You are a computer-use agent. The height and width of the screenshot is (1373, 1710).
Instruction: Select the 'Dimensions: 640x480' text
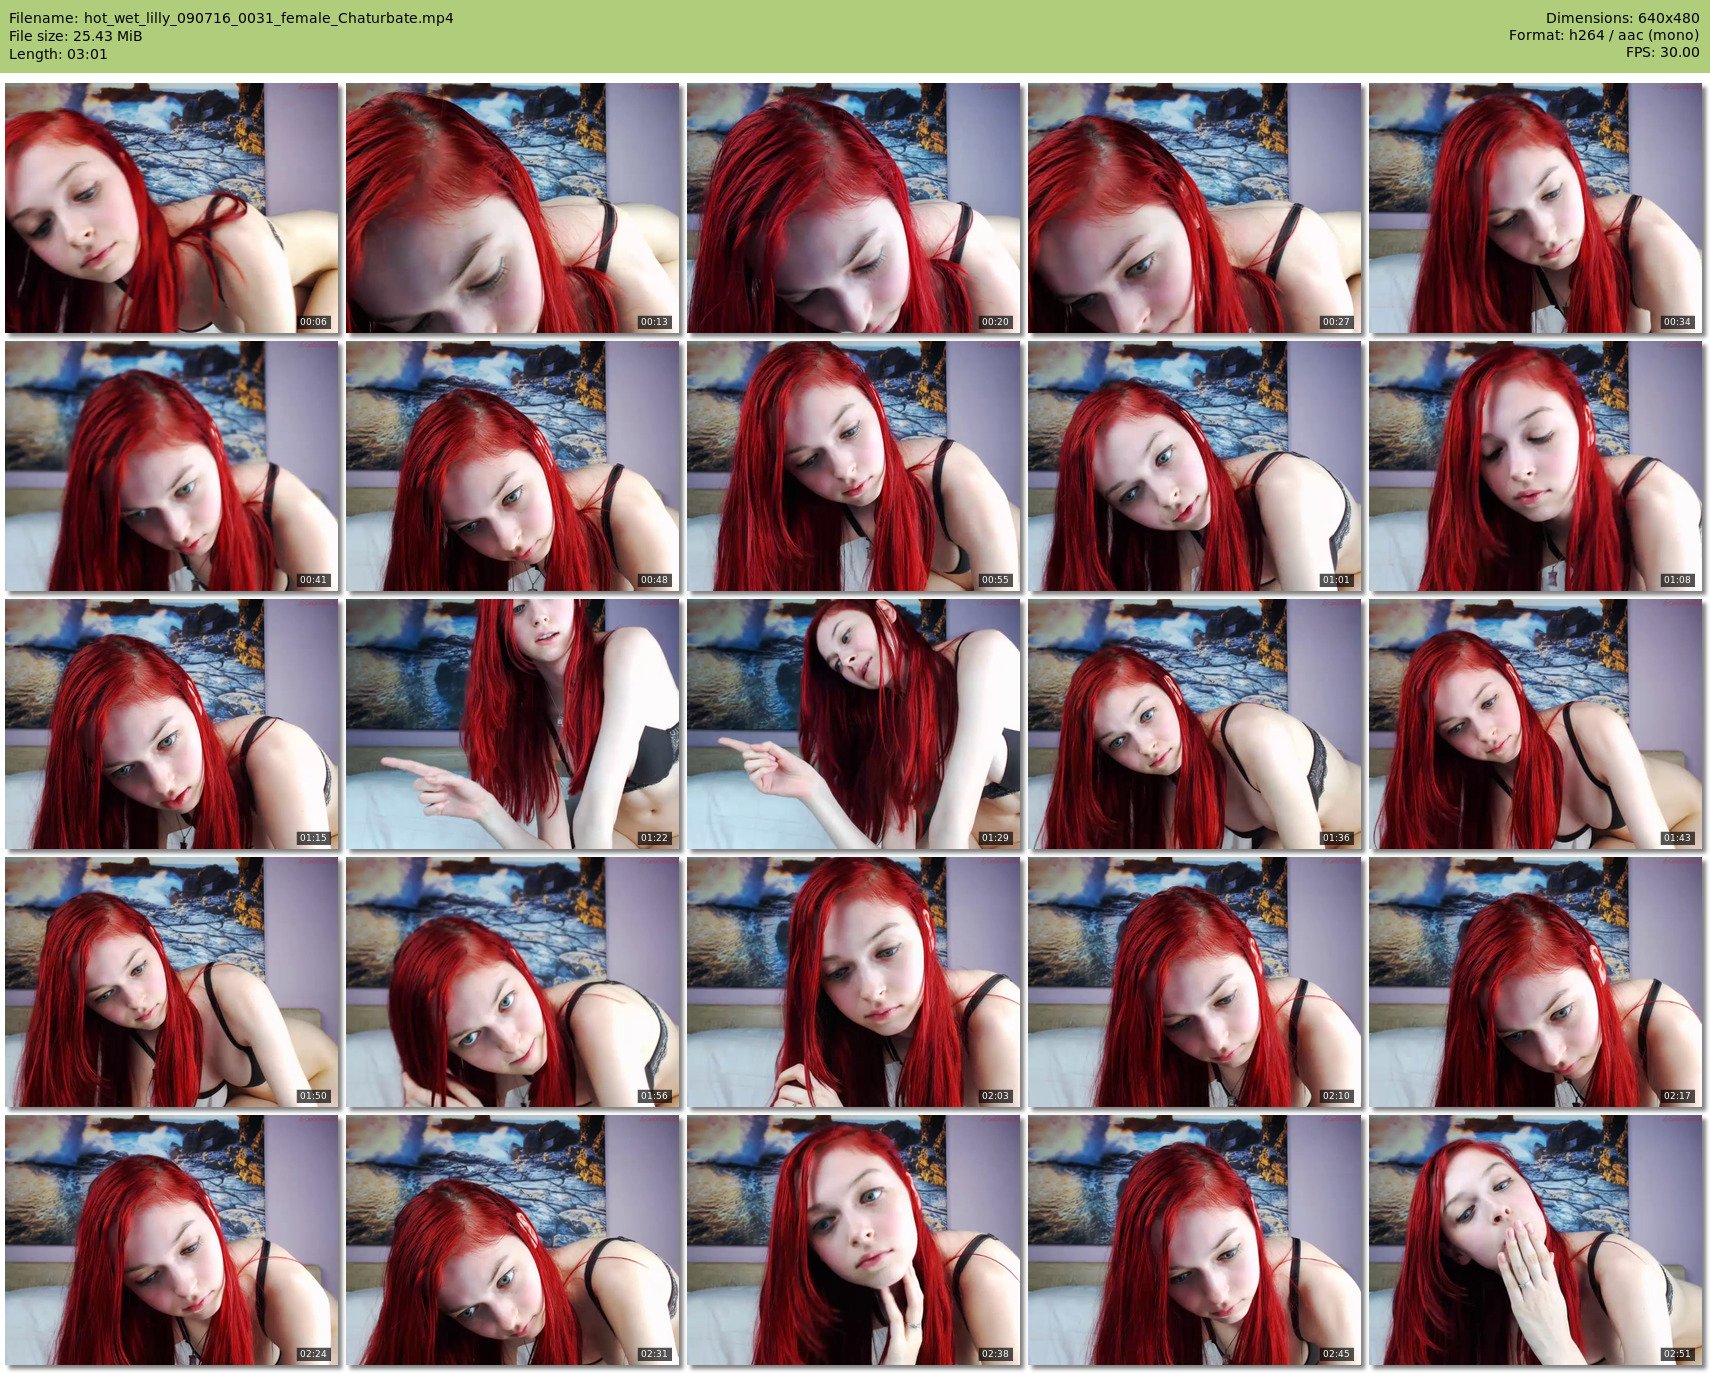(1622, 18)
